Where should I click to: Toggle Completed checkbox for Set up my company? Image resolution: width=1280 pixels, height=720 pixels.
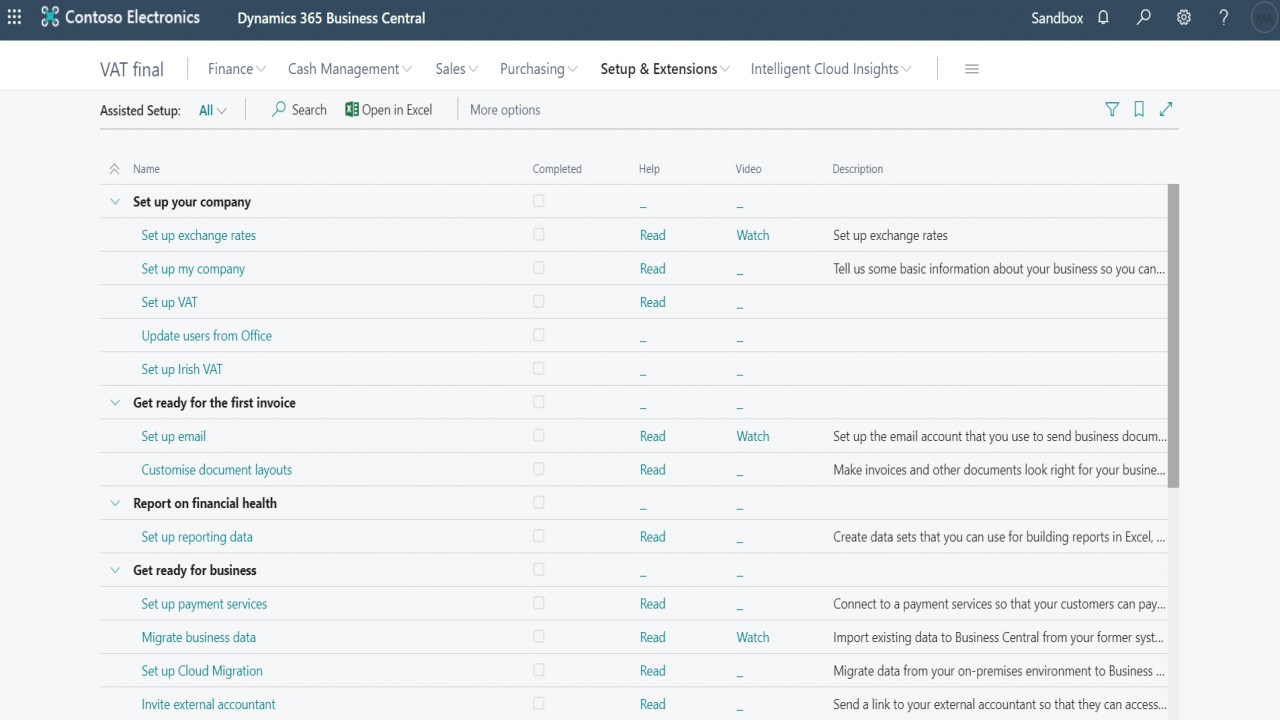point(539,268)
